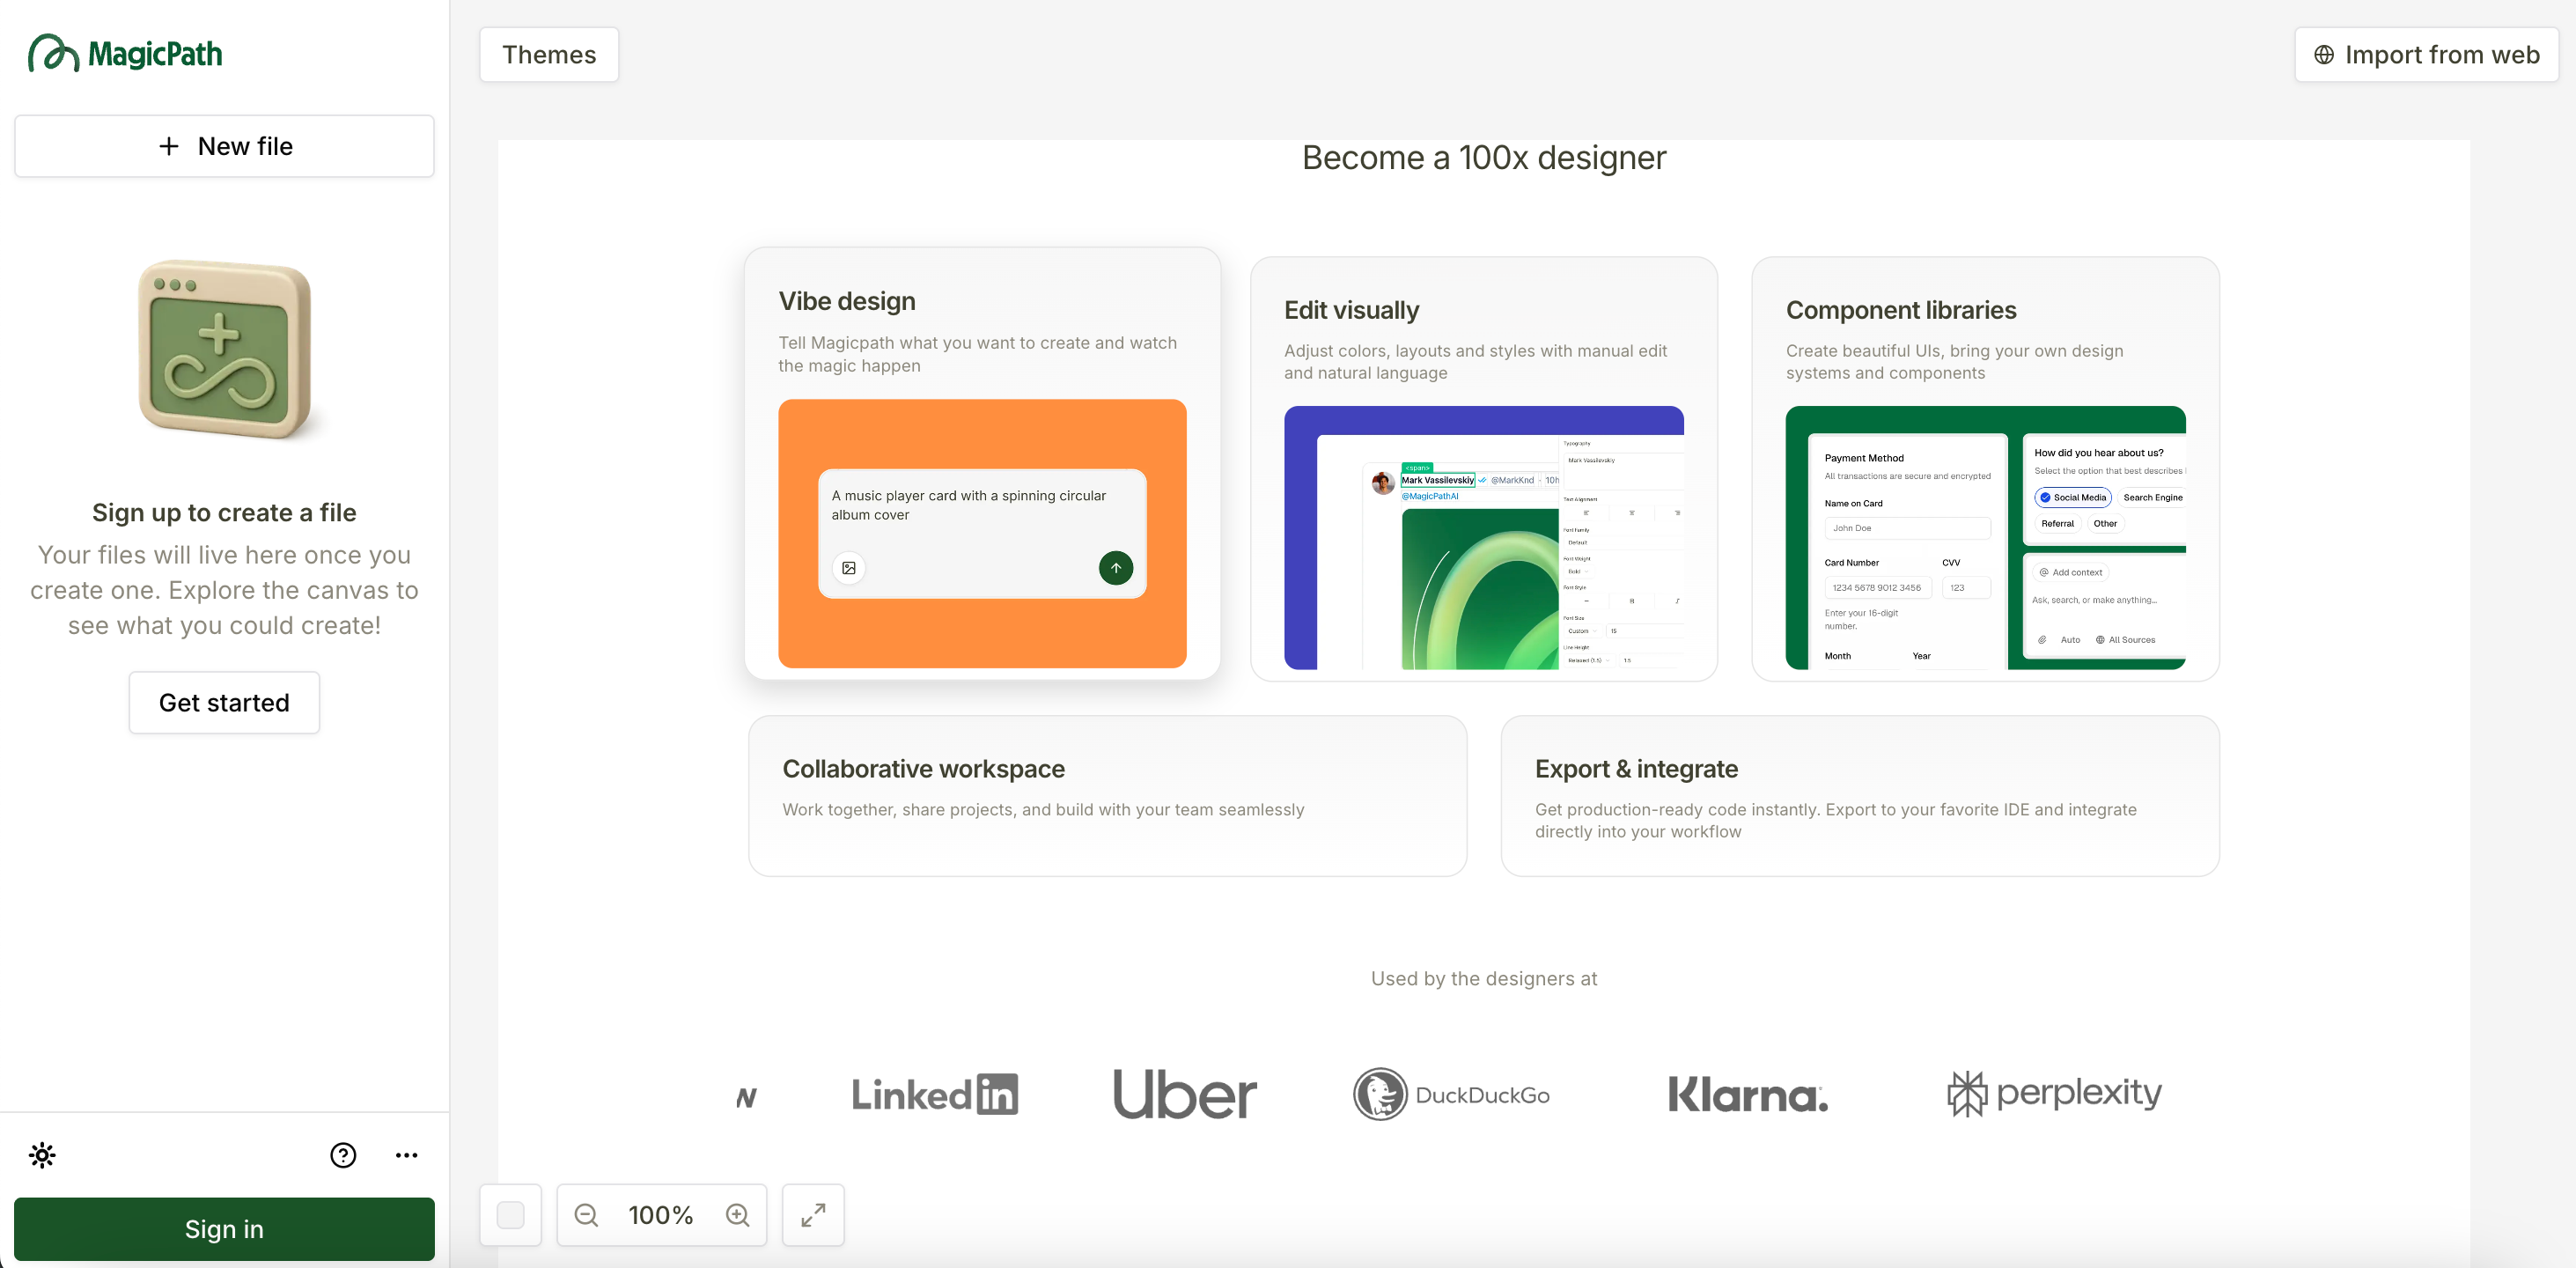Click the Get started button
2576x1268 pixels.
click(224, 703)
